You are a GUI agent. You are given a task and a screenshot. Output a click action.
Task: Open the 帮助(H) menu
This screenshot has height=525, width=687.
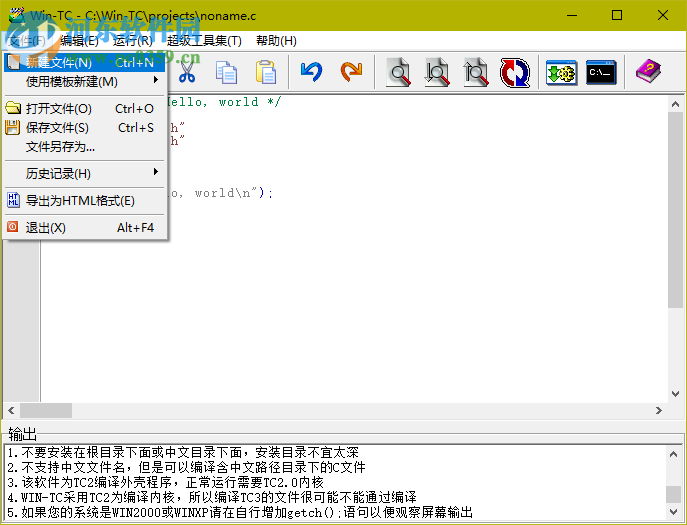click(x=276, y=41)
